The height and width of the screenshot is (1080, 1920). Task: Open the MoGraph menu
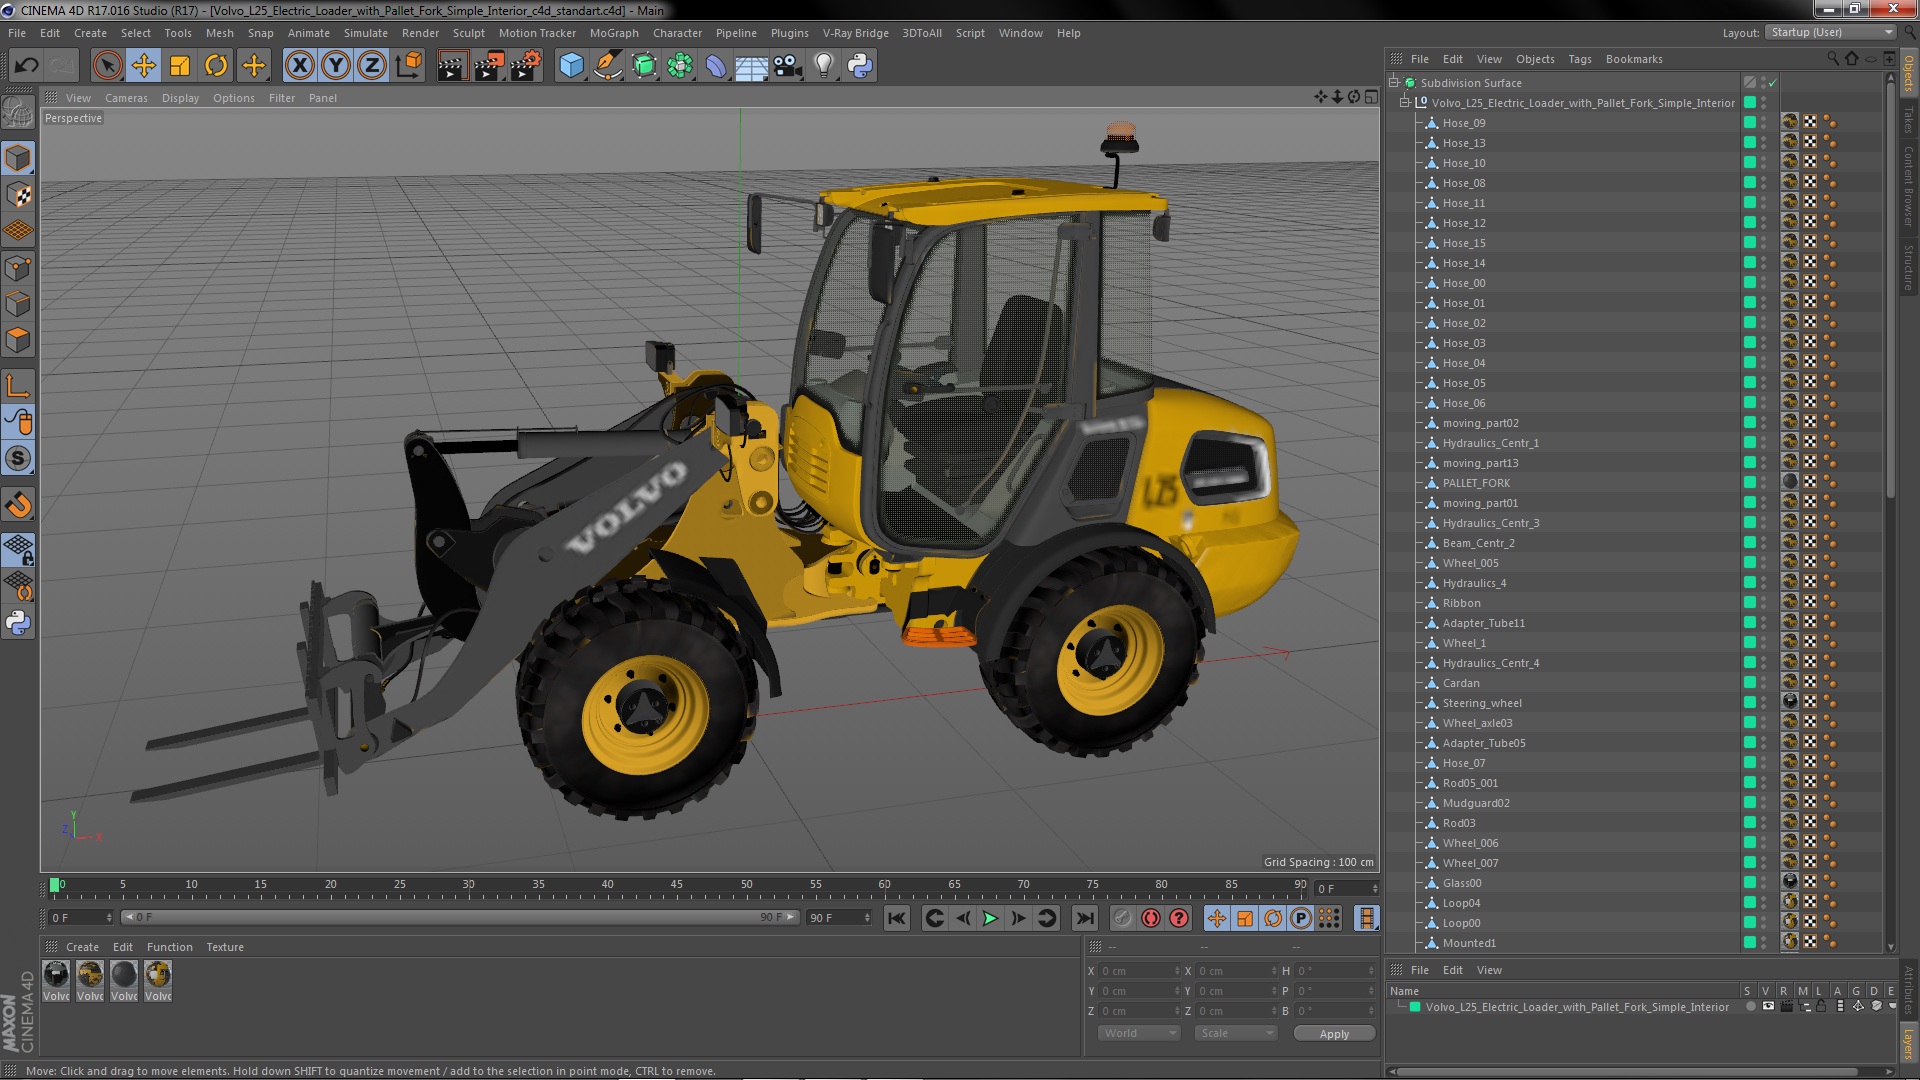[614, 33]
